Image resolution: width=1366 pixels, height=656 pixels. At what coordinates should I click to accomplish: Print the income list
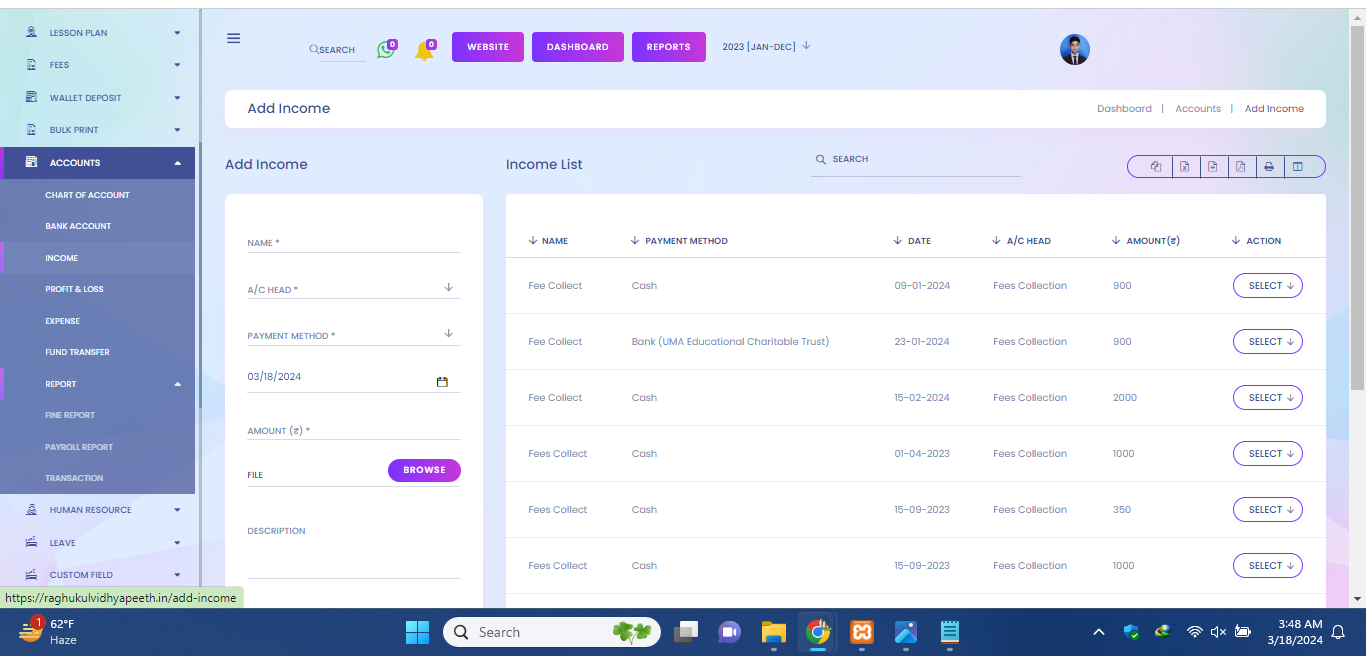1268,167
